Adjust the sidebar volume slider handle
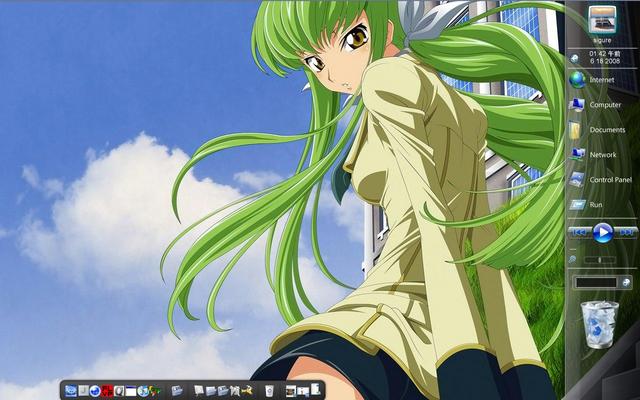640x400 pixels. coord(599,260)
